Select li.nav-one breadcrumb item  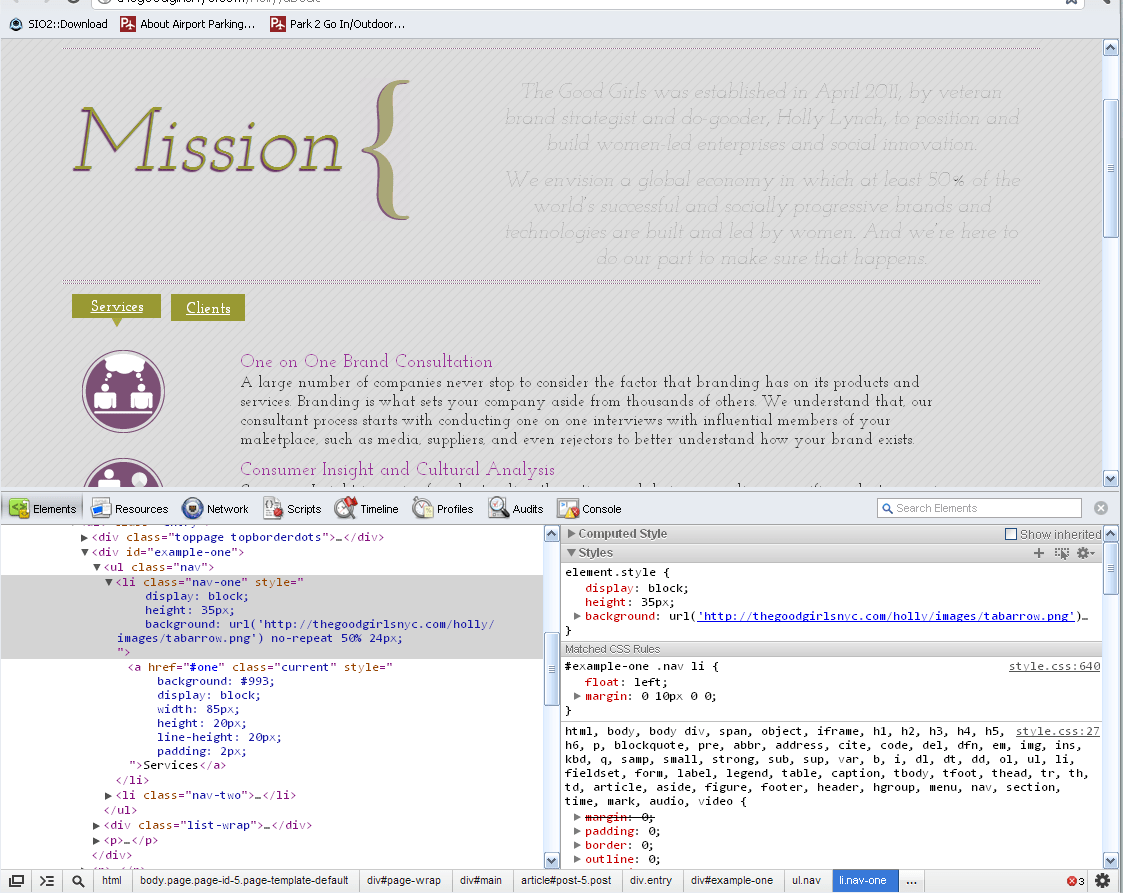863,880
